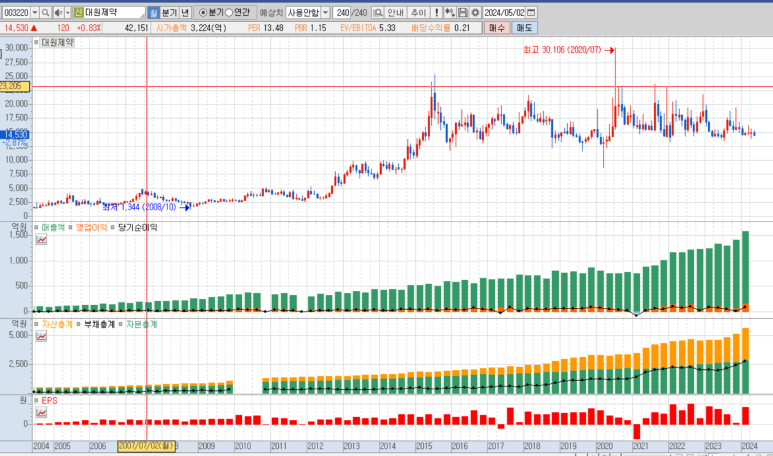The width and height of the screenshot is (773, 456).
Task: Click the exclamation mark notice icon
Action: pyautogui.click(x=436, y=12)
